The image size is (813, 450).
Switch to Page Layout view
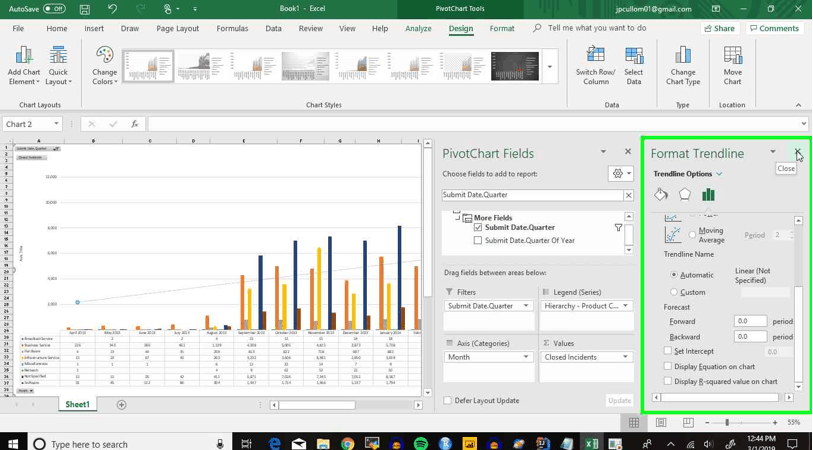coord(661,423)
